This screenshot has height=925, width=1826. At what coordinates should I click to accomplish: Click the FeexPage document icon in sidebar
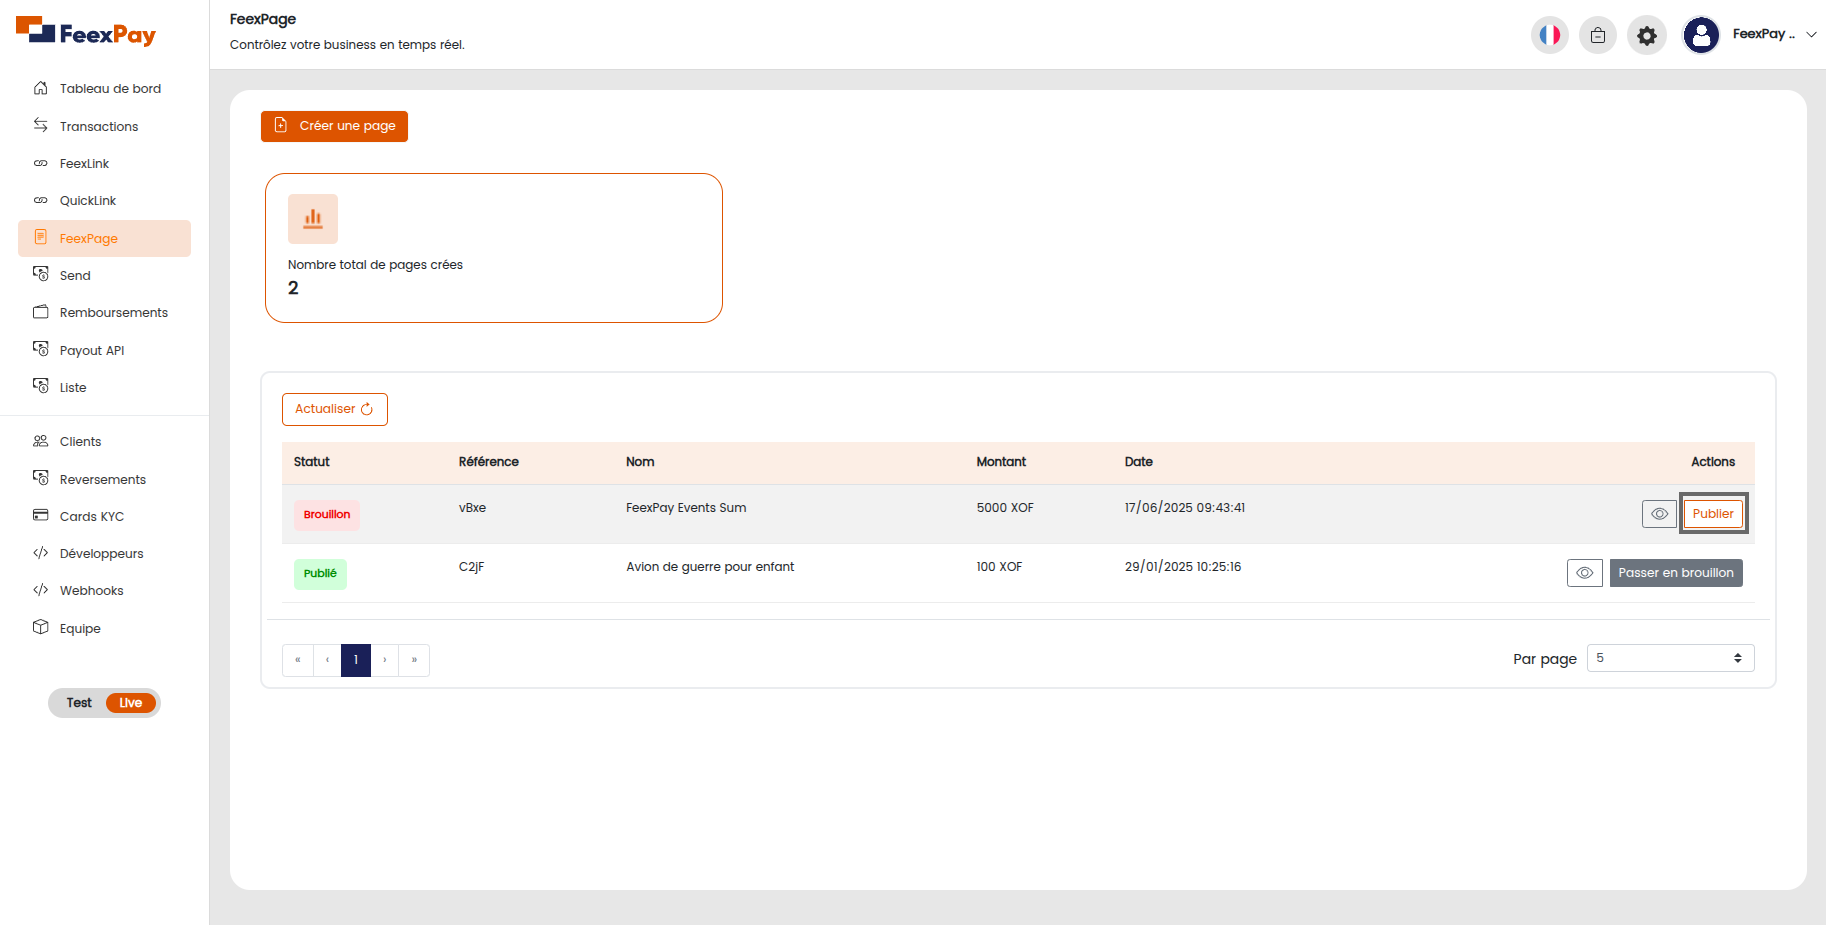point(41,237)
